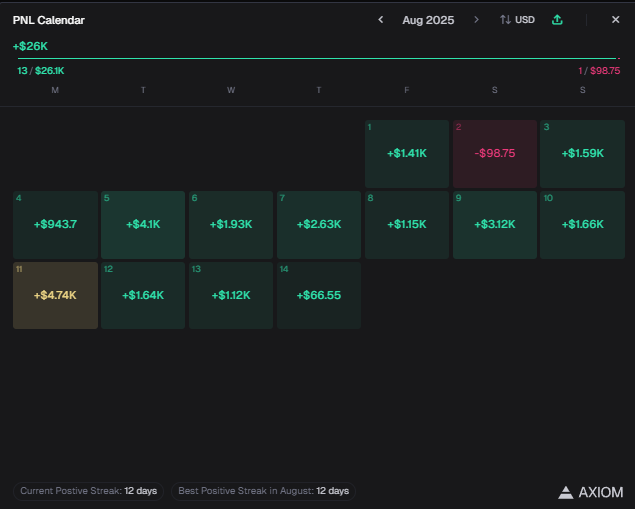Viewport: 635px width, 509px height.
Task: Toggle the USD currency display
Action: (x=517, y=19)
